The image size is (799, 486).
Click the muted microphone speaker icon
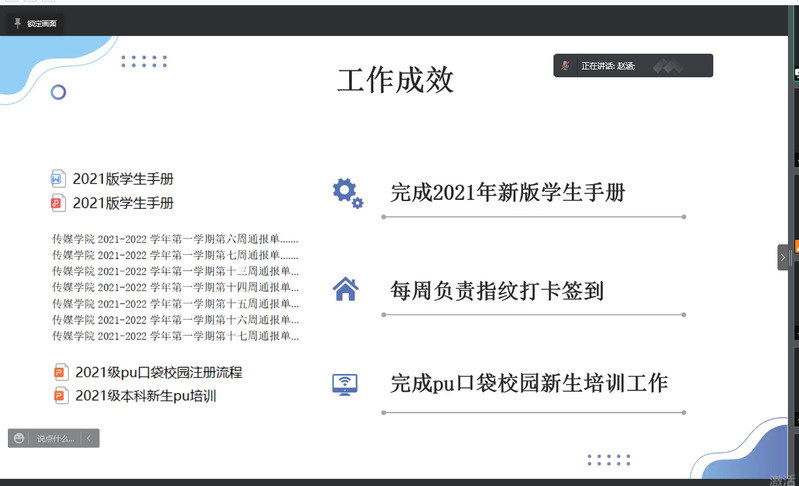point(566,66)
